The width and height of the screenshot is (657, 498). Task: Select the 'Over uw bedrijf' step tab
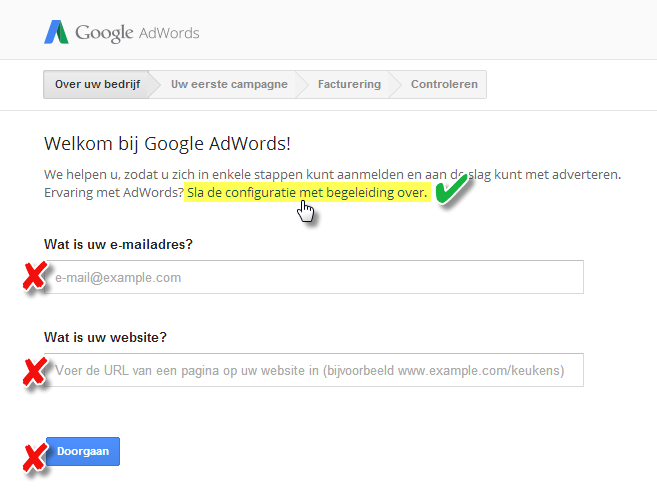[x=97, y=84]
